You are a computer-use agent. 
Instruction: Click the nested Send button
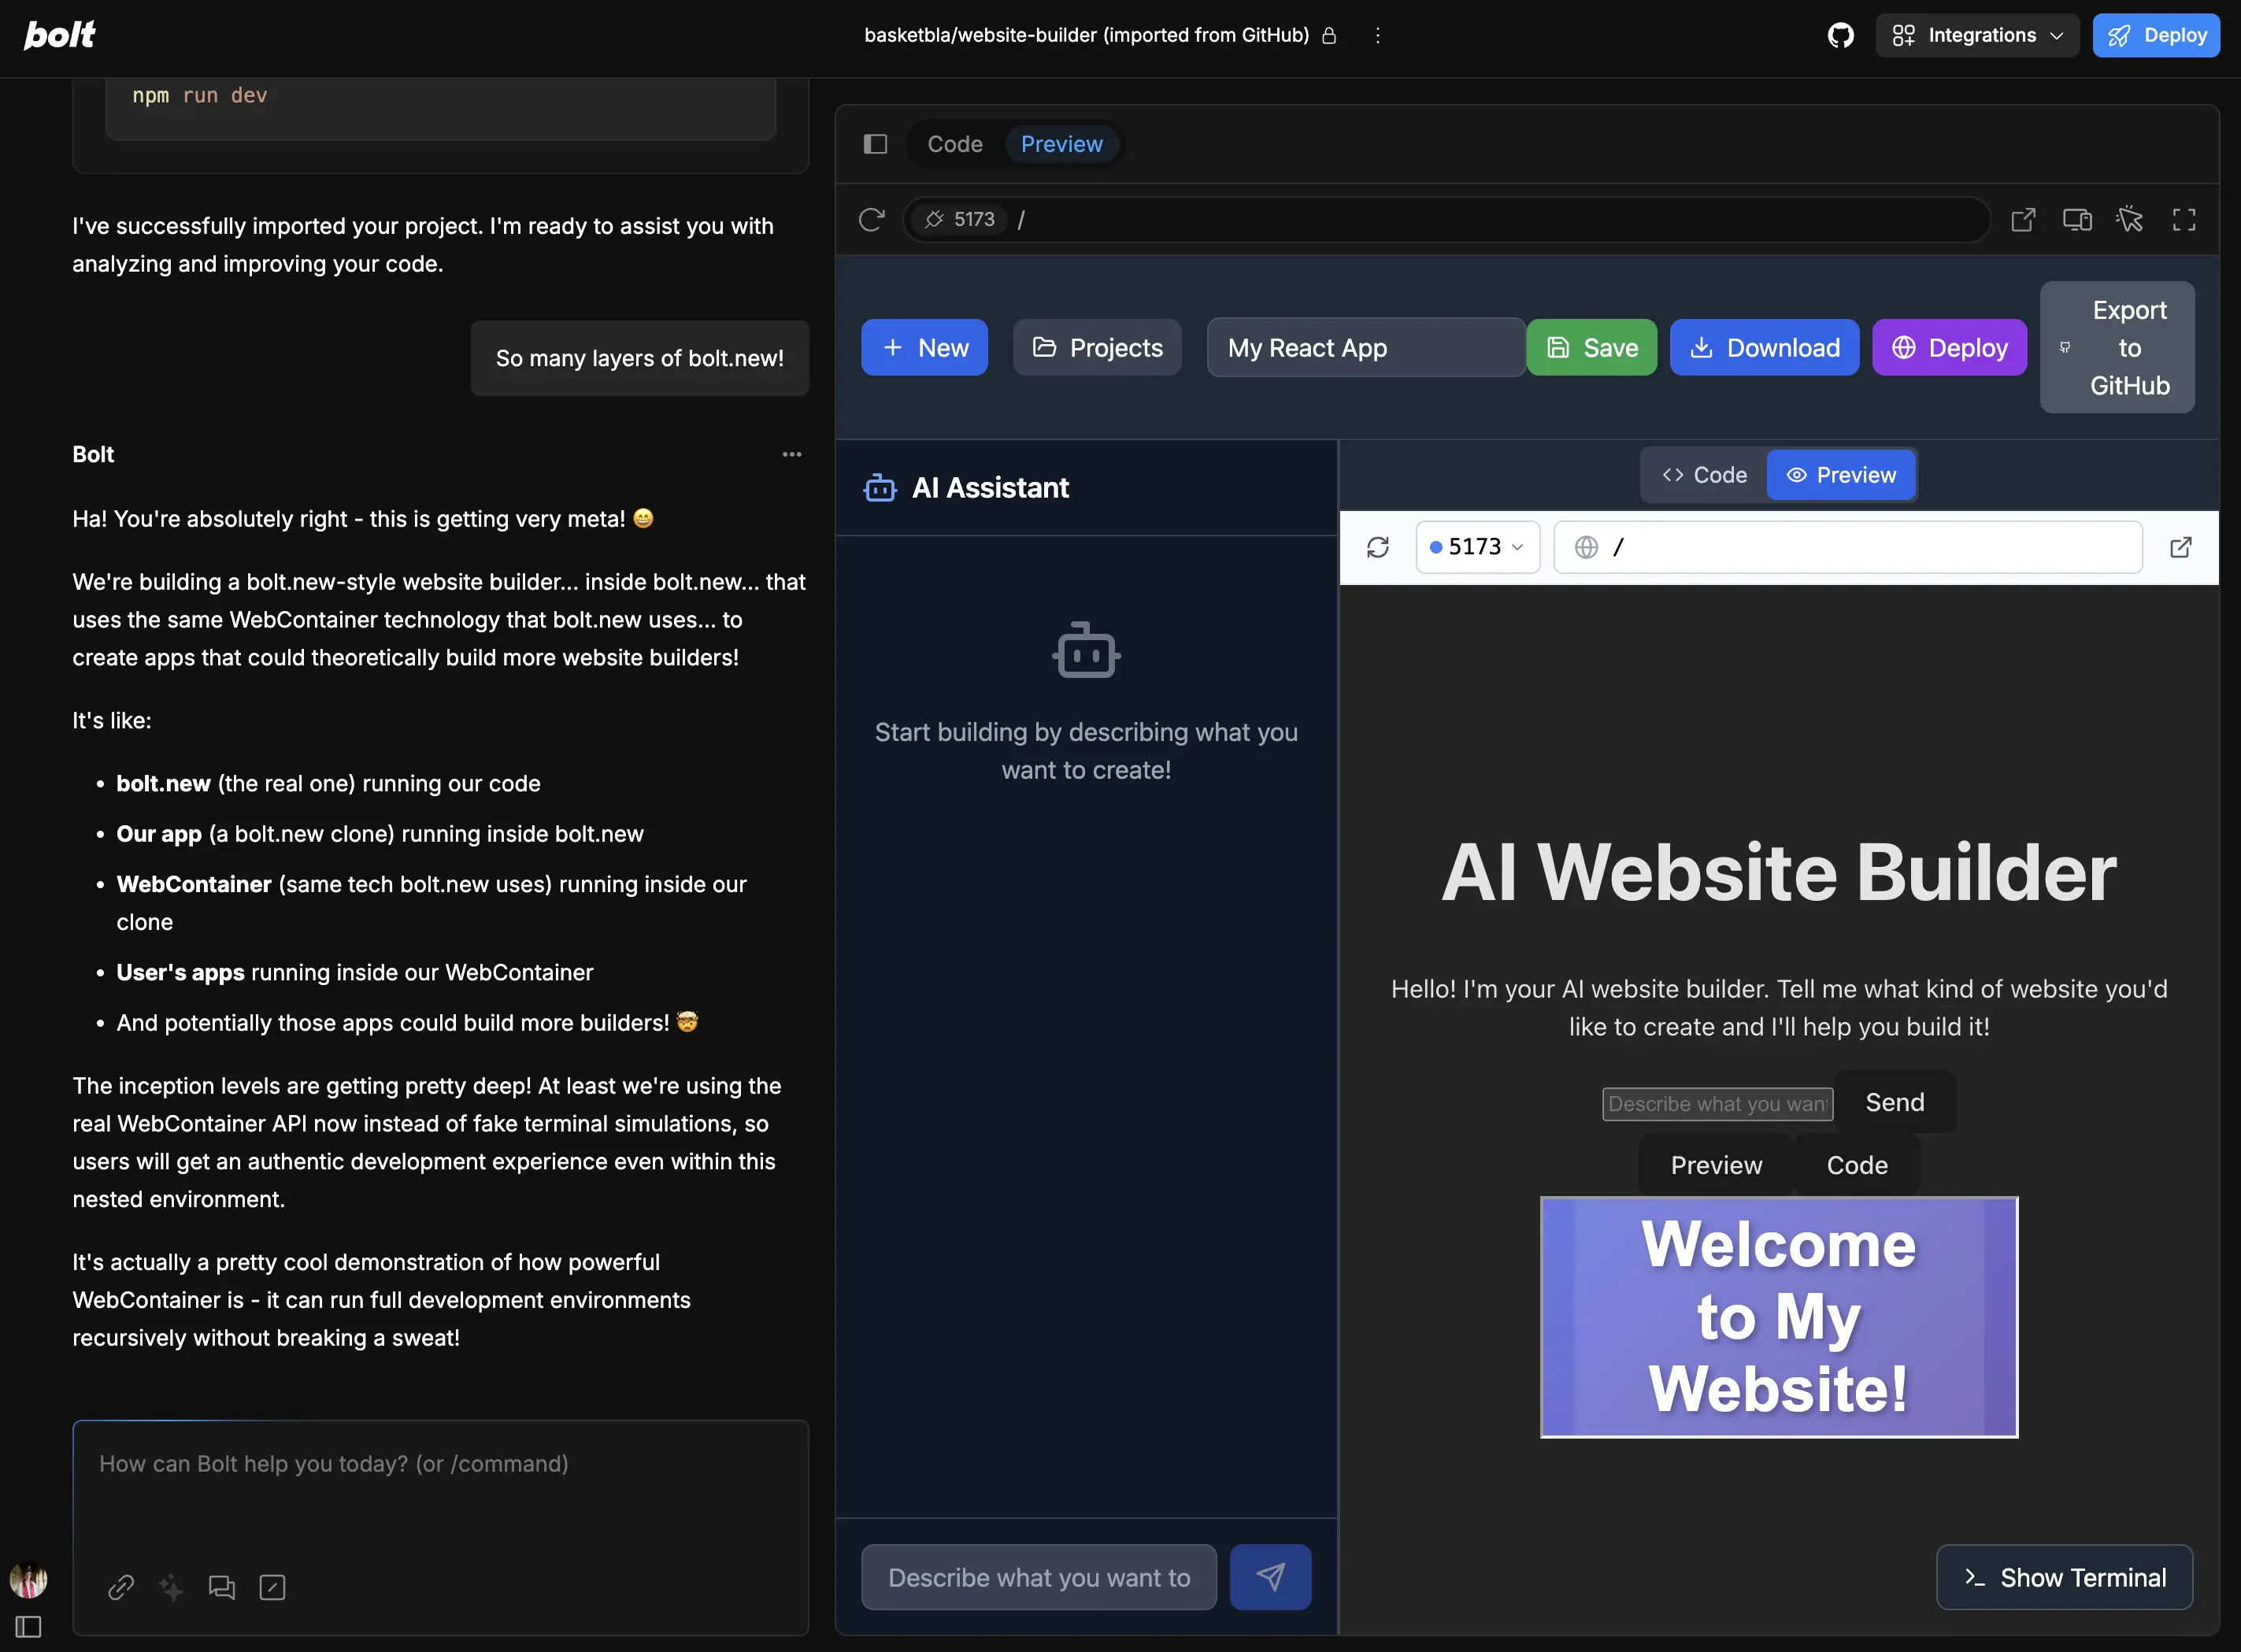[1895, 1102]
